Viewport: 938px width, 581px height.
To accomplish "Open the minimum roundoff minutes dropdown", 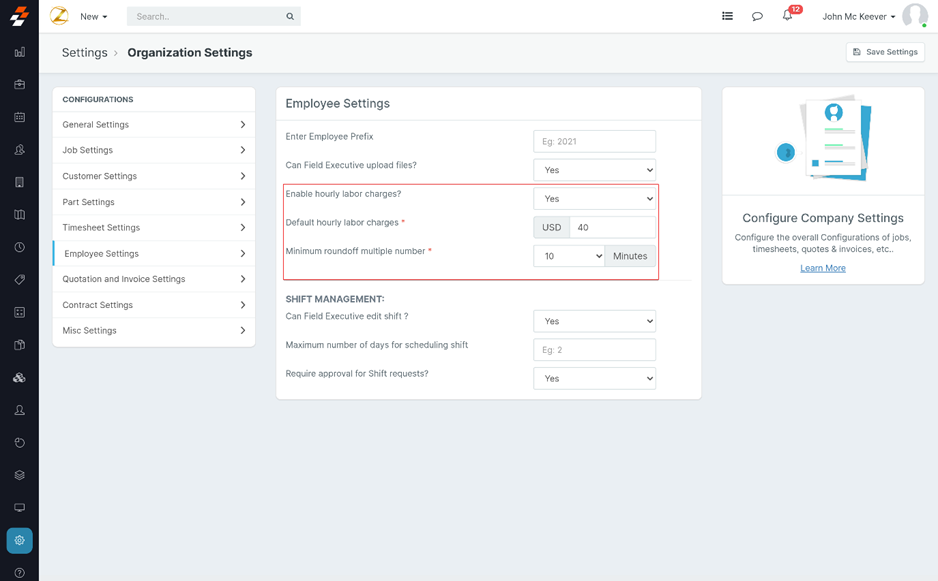I will coord(569,256).
